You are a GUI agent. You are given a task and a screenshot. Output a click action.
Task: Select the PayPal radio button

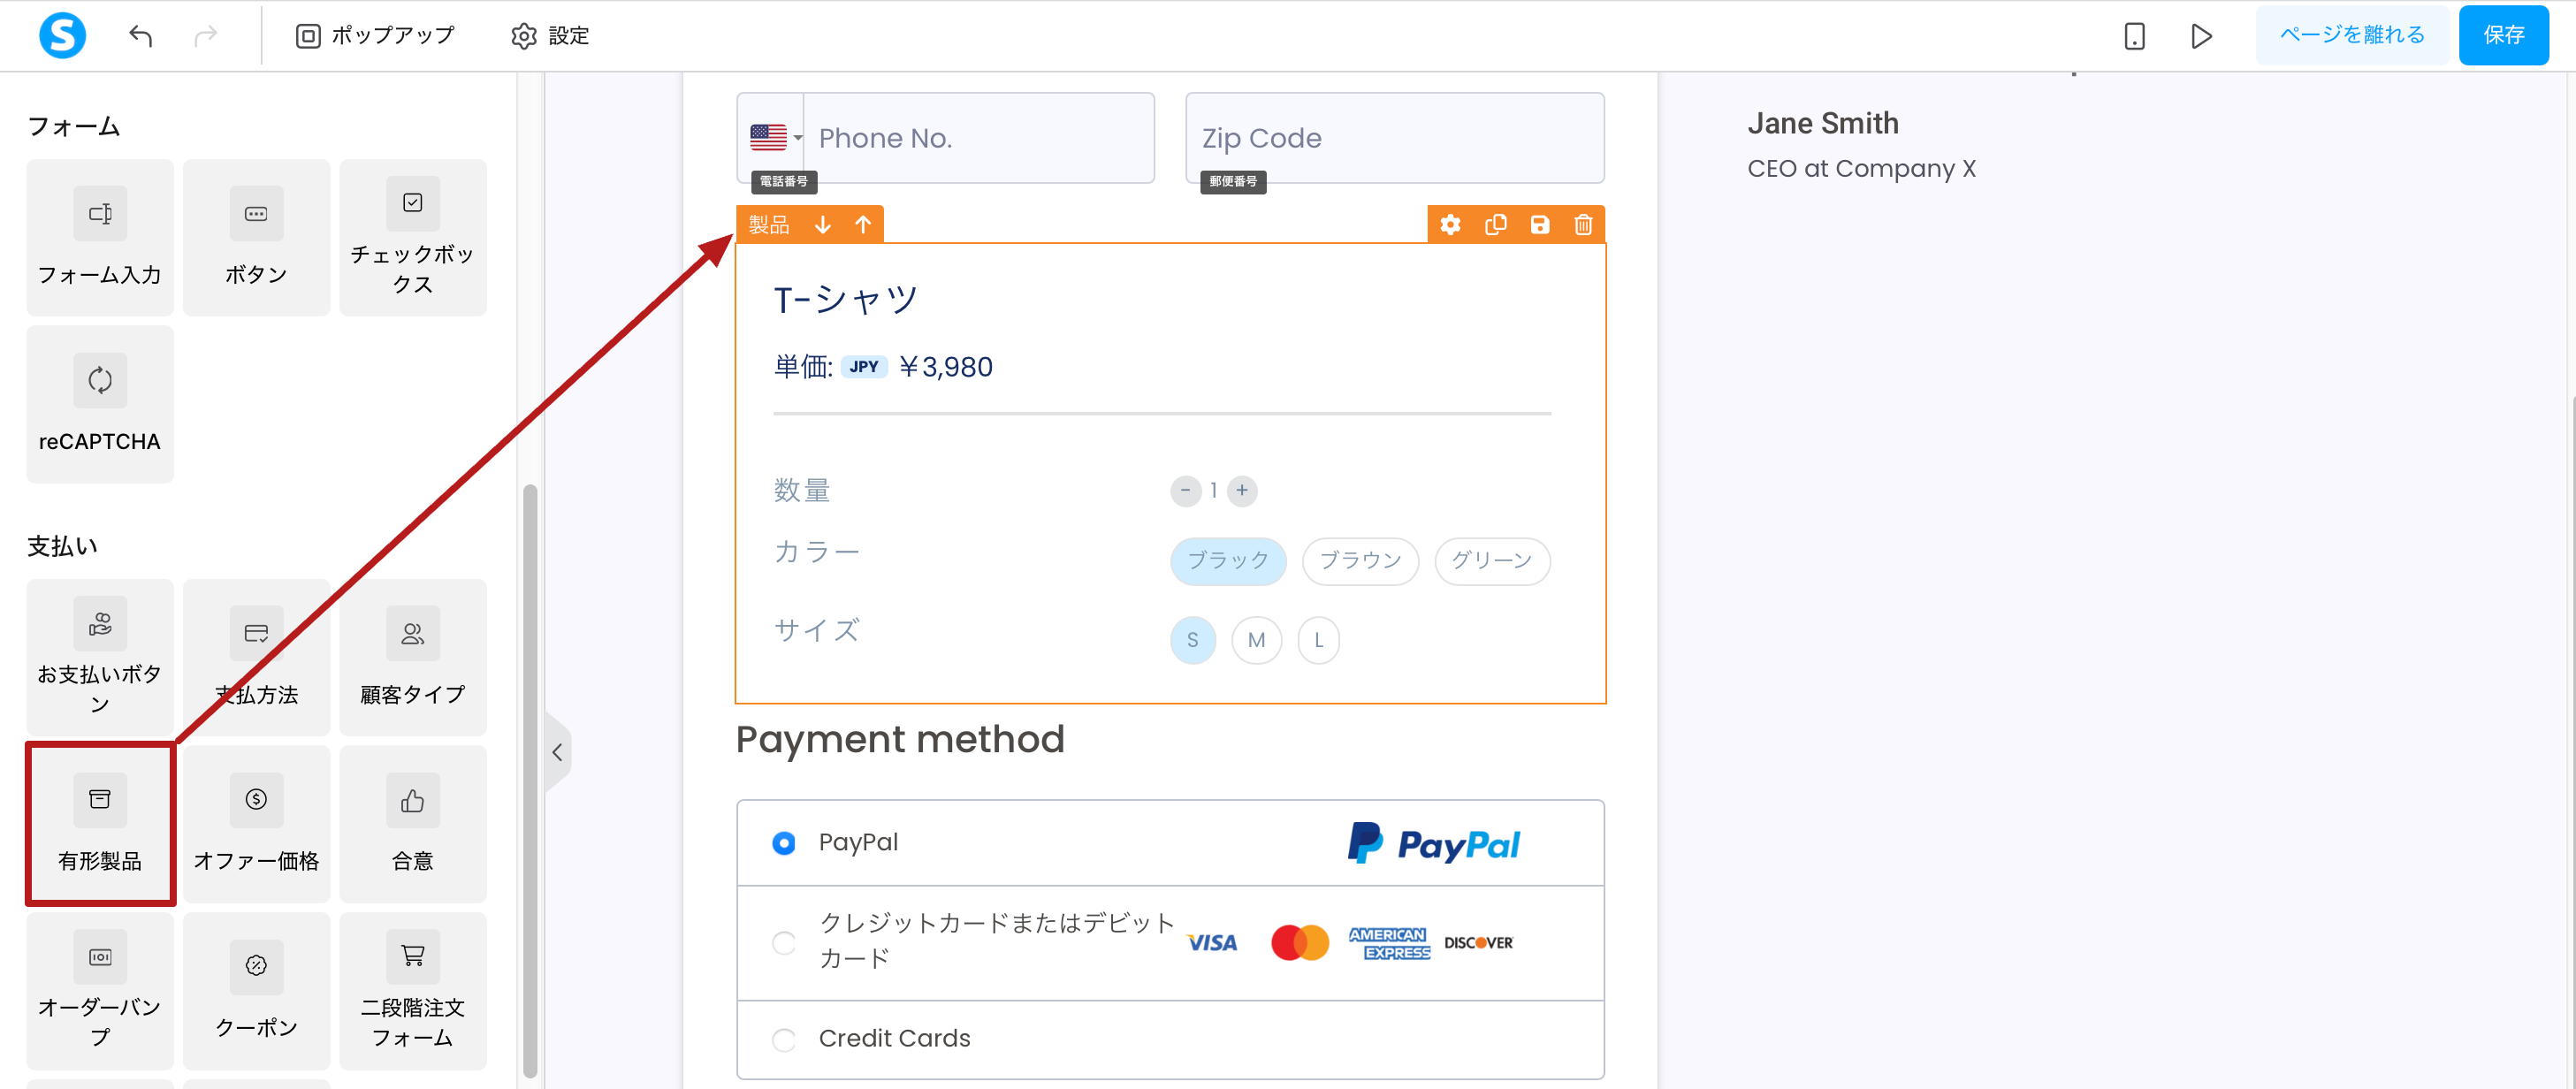click(784, 843)
